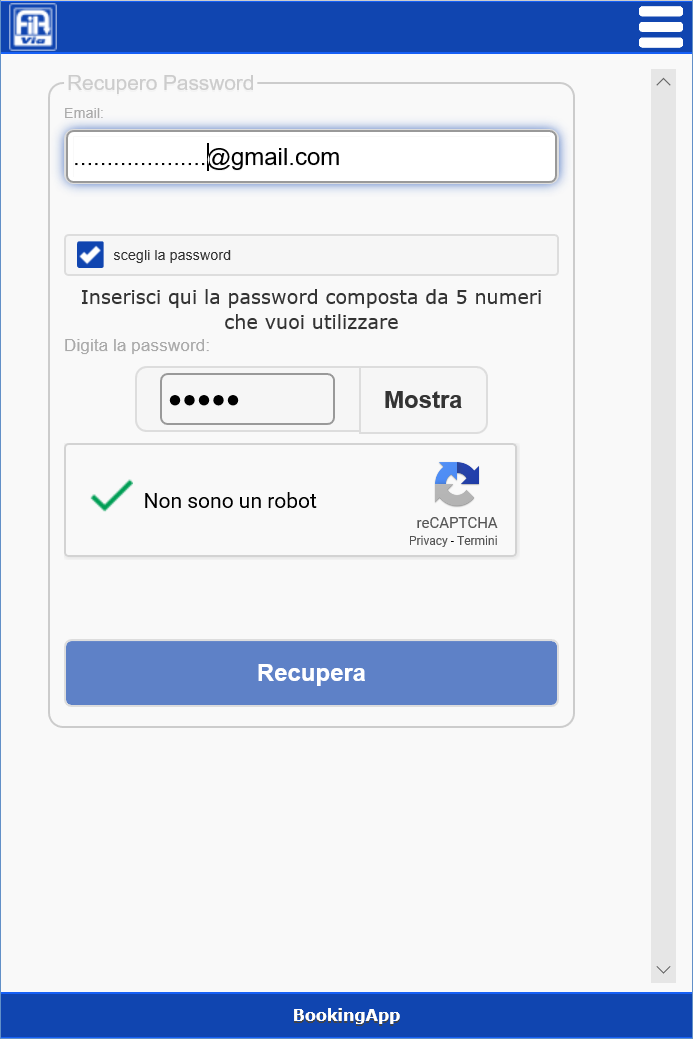Click the Recupero Password legend heading
This screenshot has height=1039, width=693.
click(161, 83)
